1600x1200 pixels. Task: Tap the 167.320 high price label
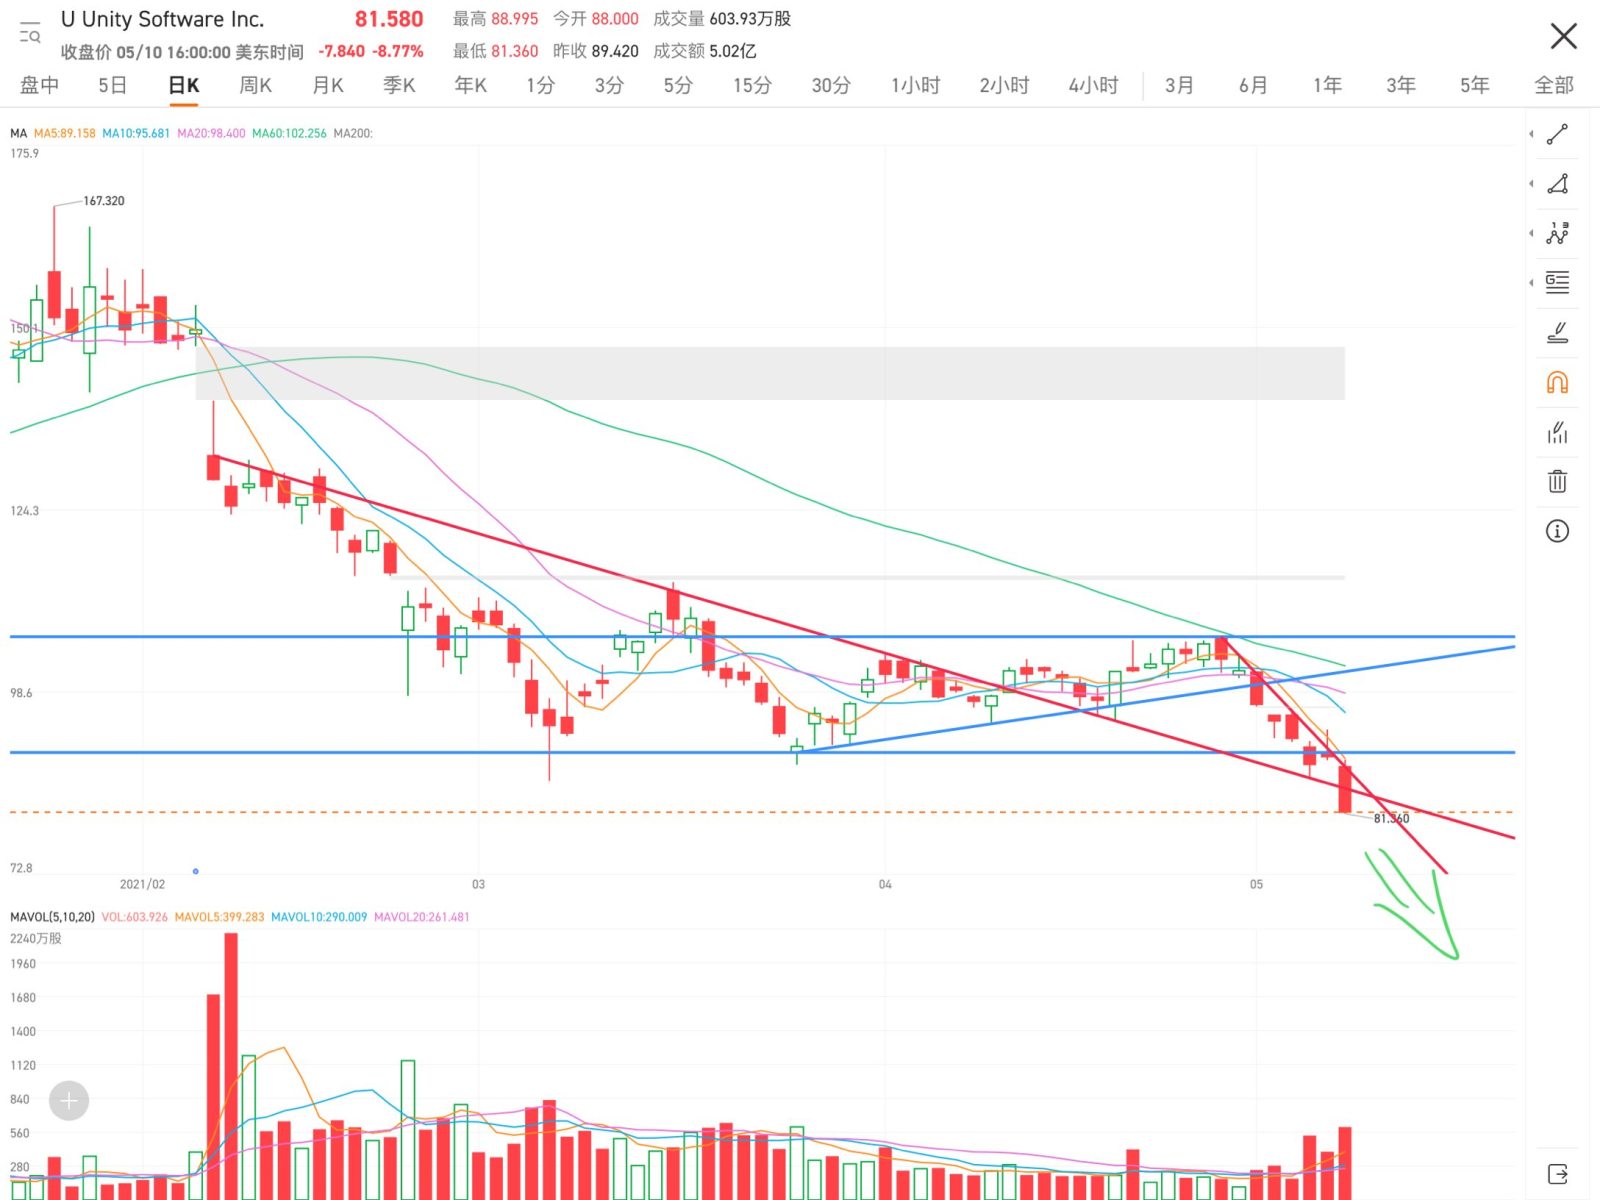[x=104, y=201]
